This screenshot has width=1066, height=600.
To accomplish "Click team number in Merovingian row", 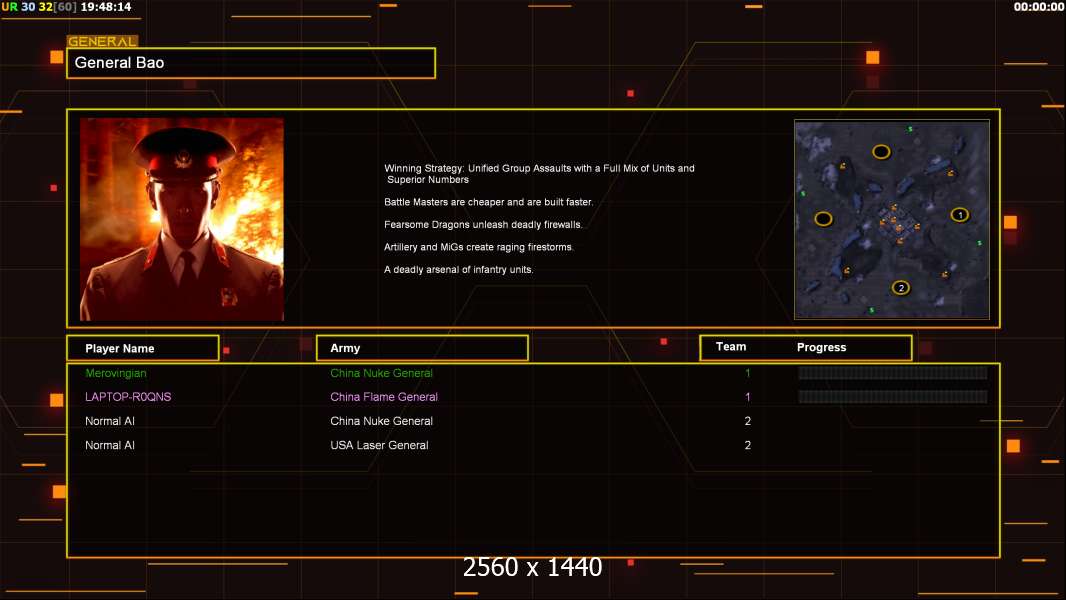I will tap(747, 373).
